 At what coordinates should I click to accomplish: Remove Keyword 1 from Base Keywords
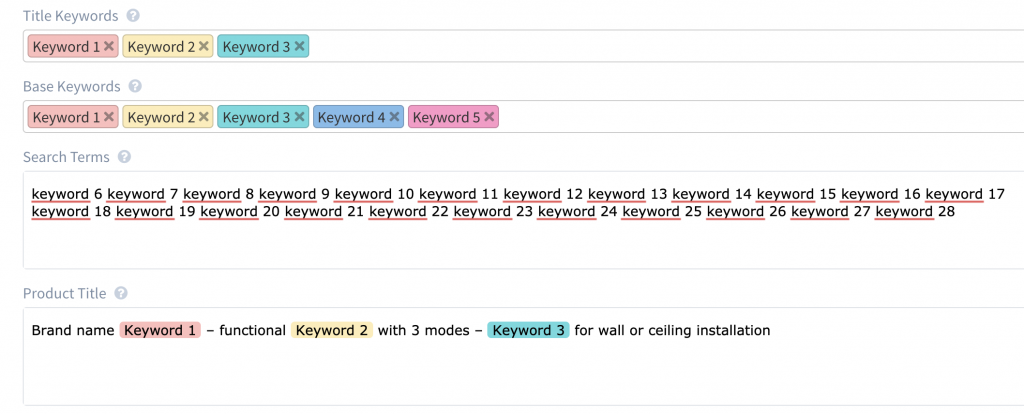(x=108, y=117)
